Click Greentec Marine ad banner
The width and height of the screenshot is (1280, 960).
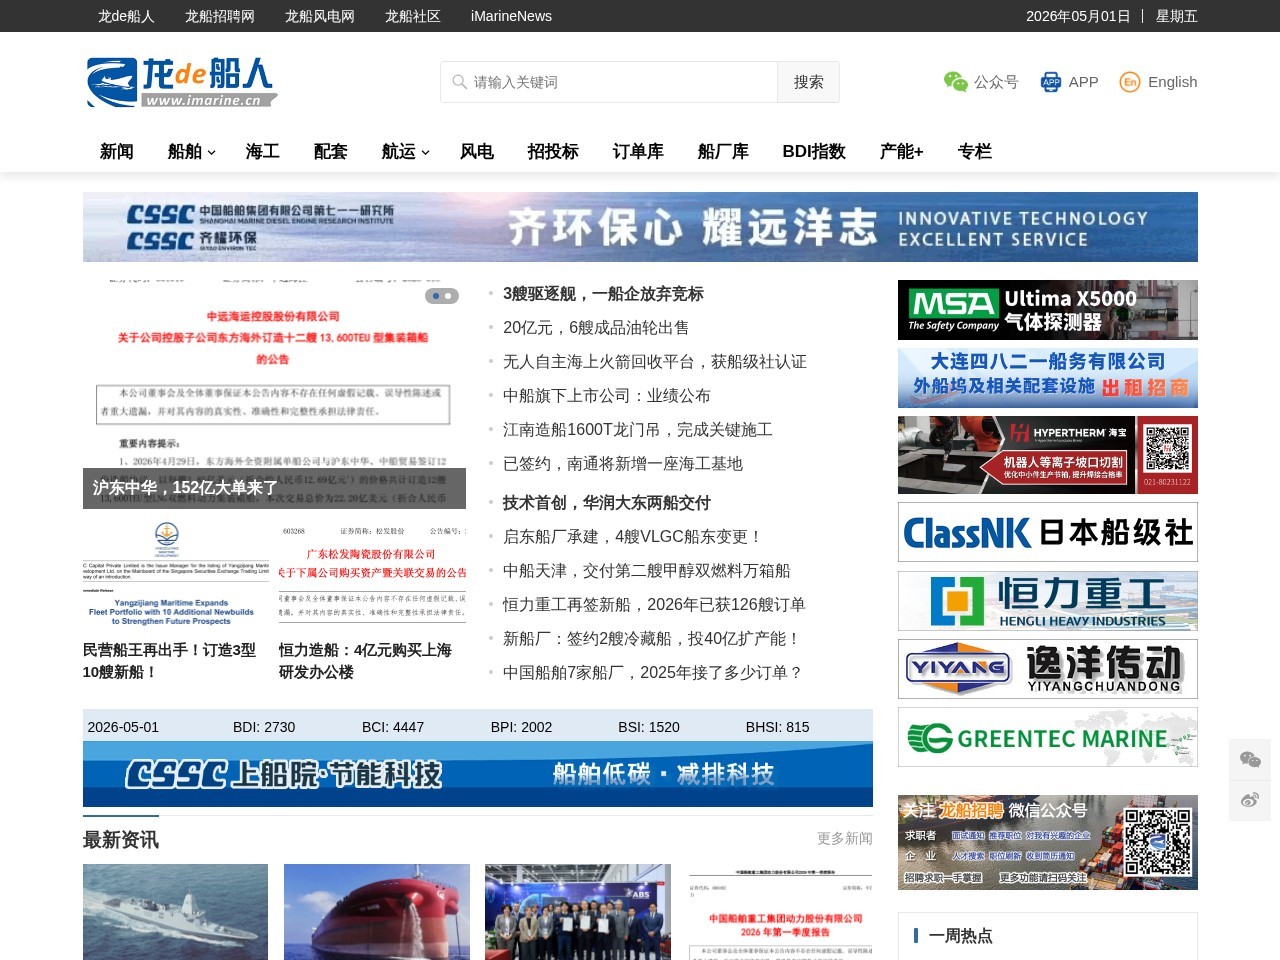[x=1048, y=737]
